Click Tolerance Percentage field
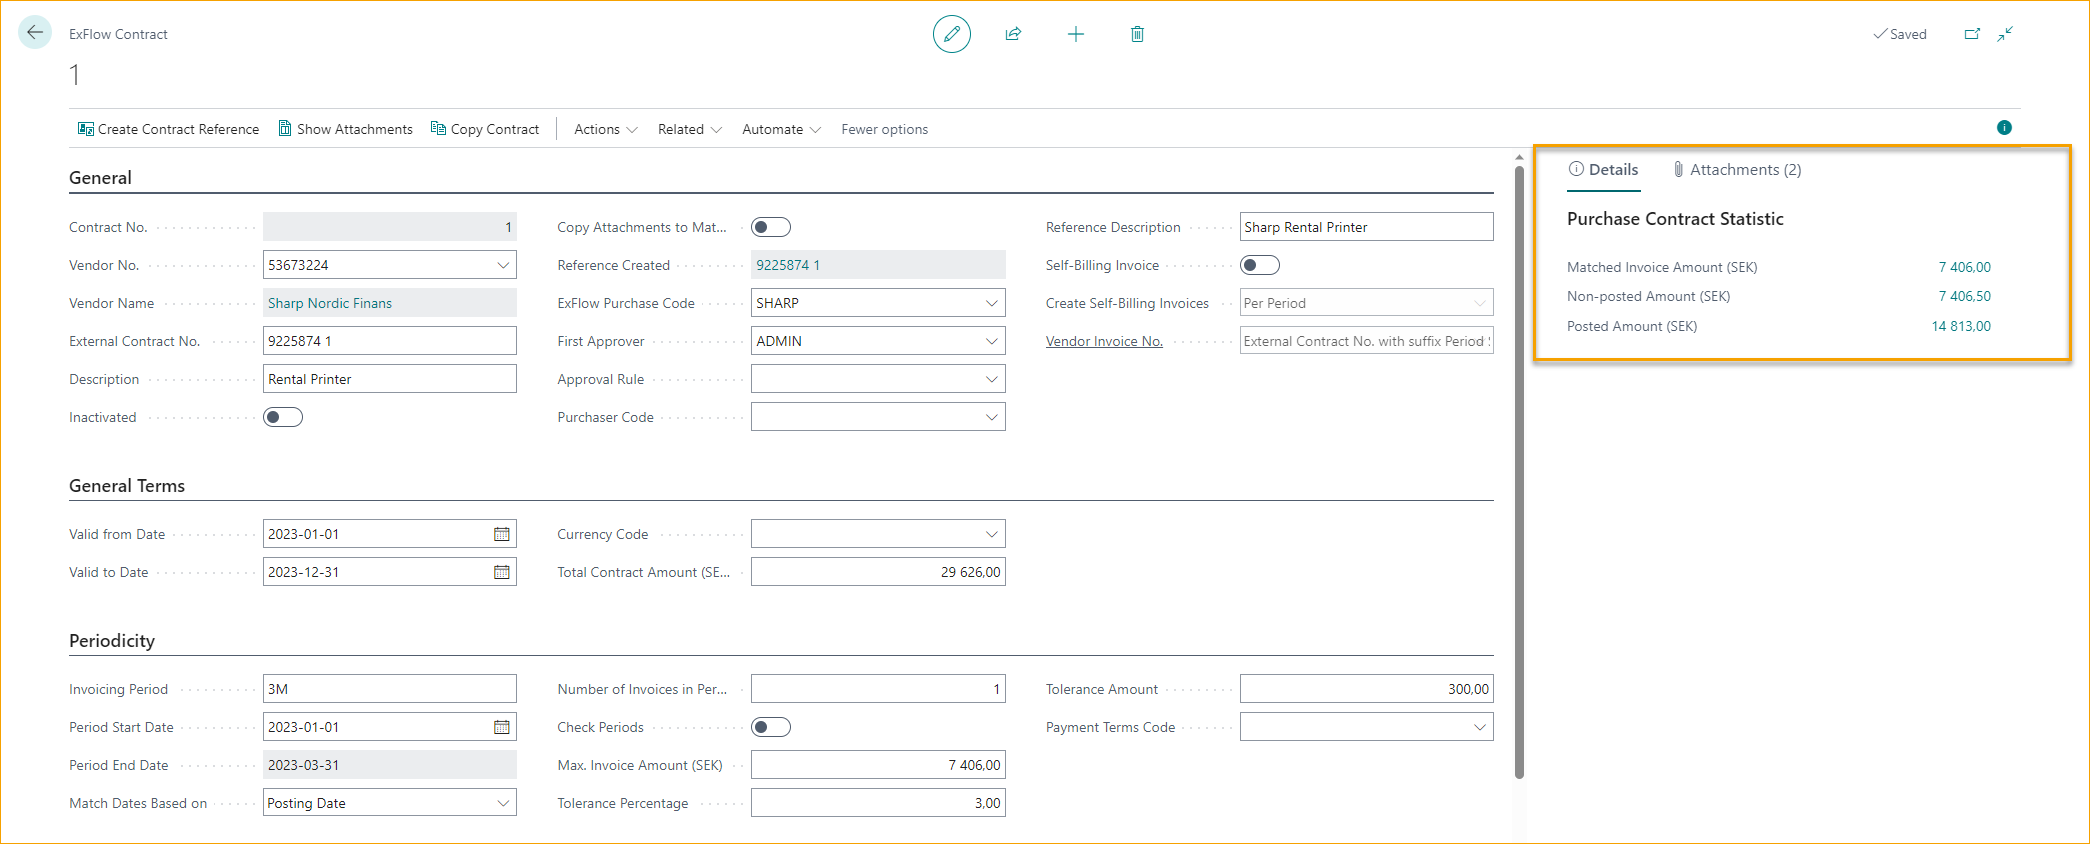Screen dimensions: 2090x844 pos(878,803)
